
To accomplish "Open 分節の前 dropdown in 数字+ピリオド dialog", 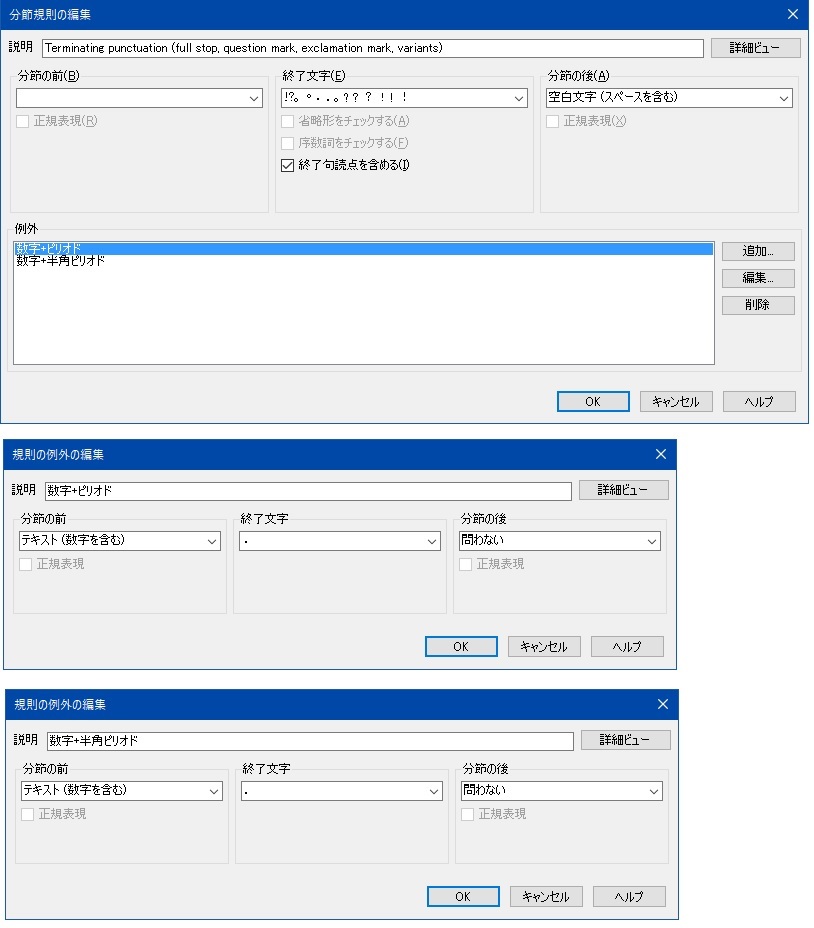I will (212, 541).
